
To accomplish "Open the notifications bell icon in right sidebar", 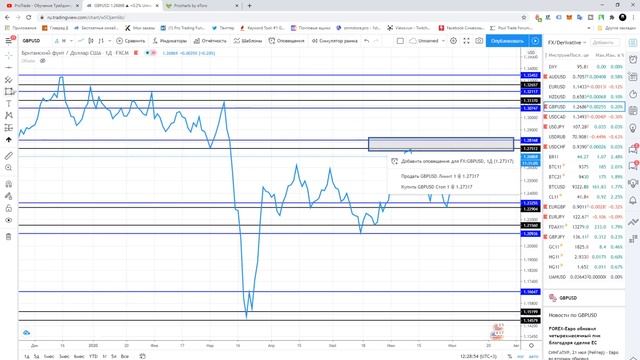I will coord(633,200).
